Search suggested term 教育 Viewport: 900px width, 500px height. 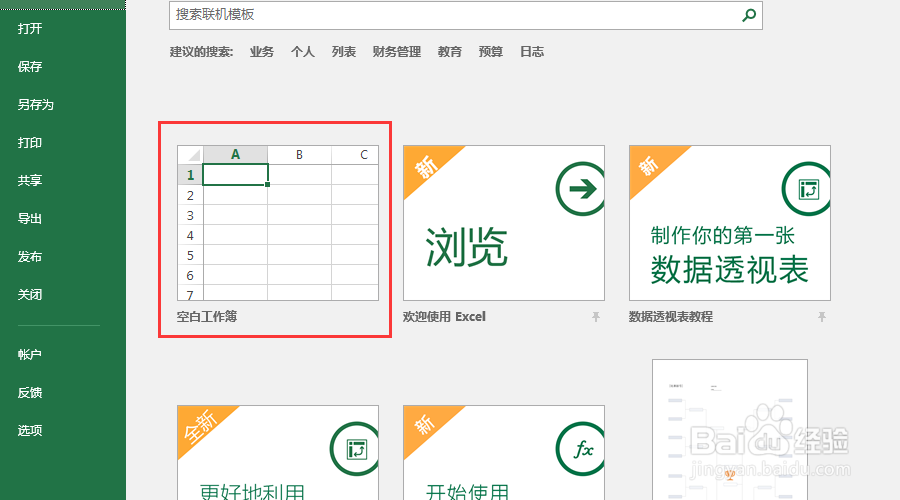coord(449,52)
